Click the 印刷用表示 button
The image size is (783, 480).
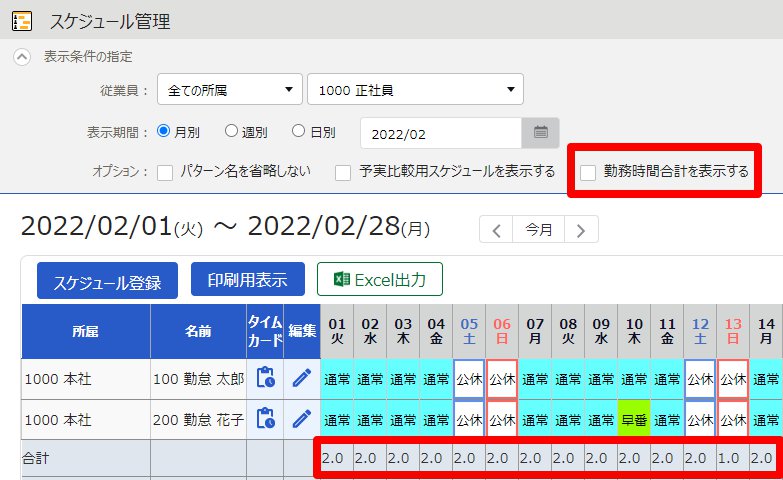248,279
